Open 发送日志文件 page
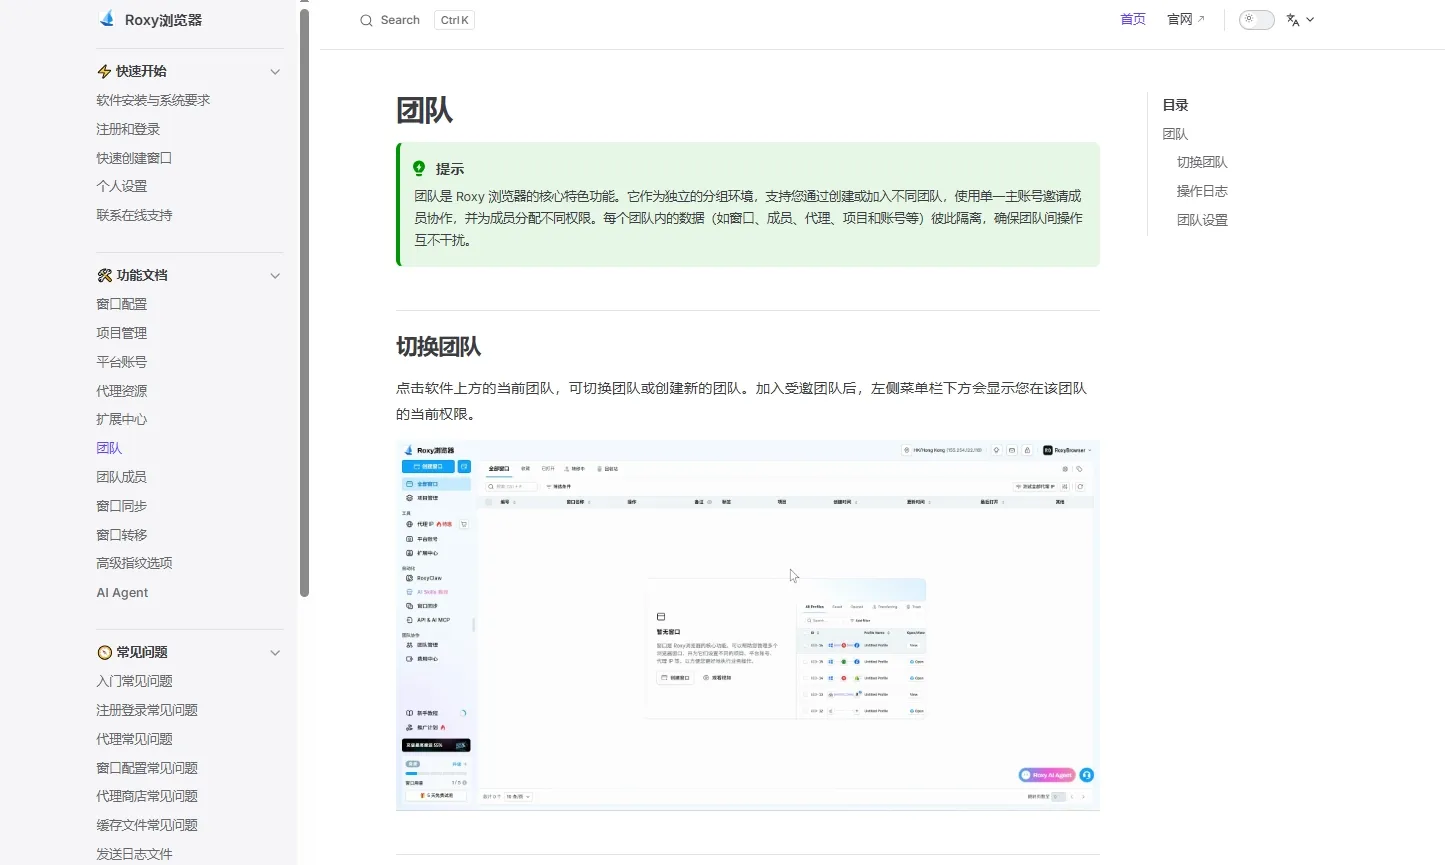1445x865 pixels. (134, 854)
